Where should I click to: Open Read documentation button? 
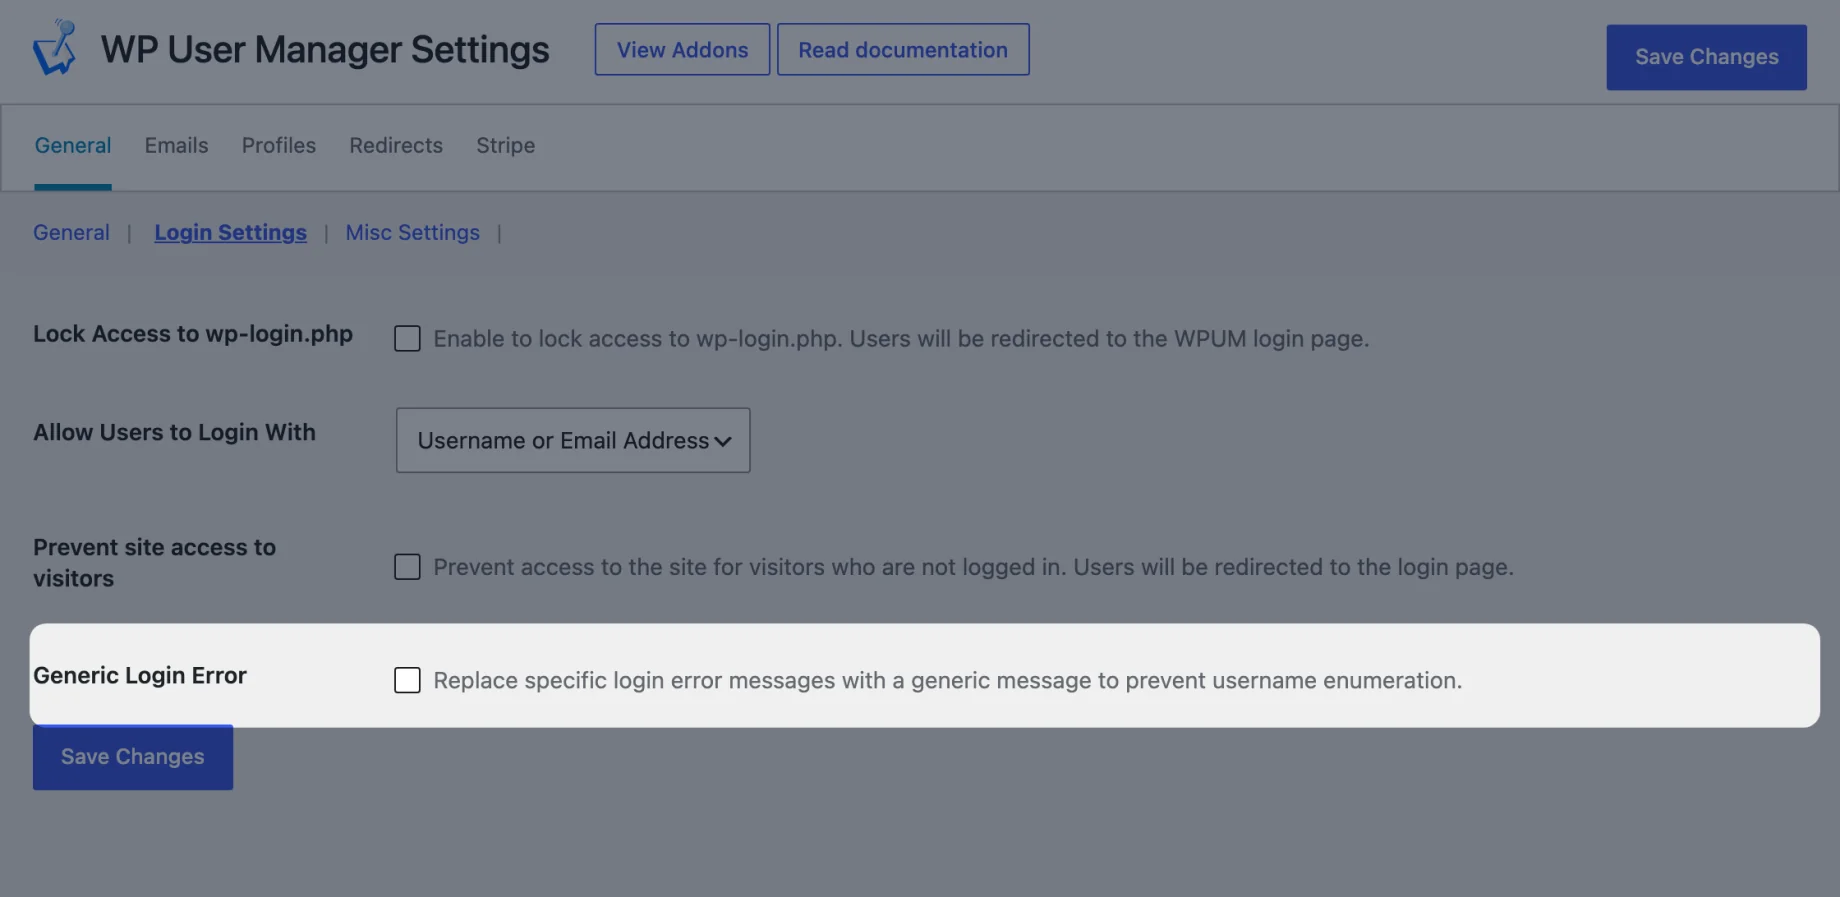coord(903,50)
